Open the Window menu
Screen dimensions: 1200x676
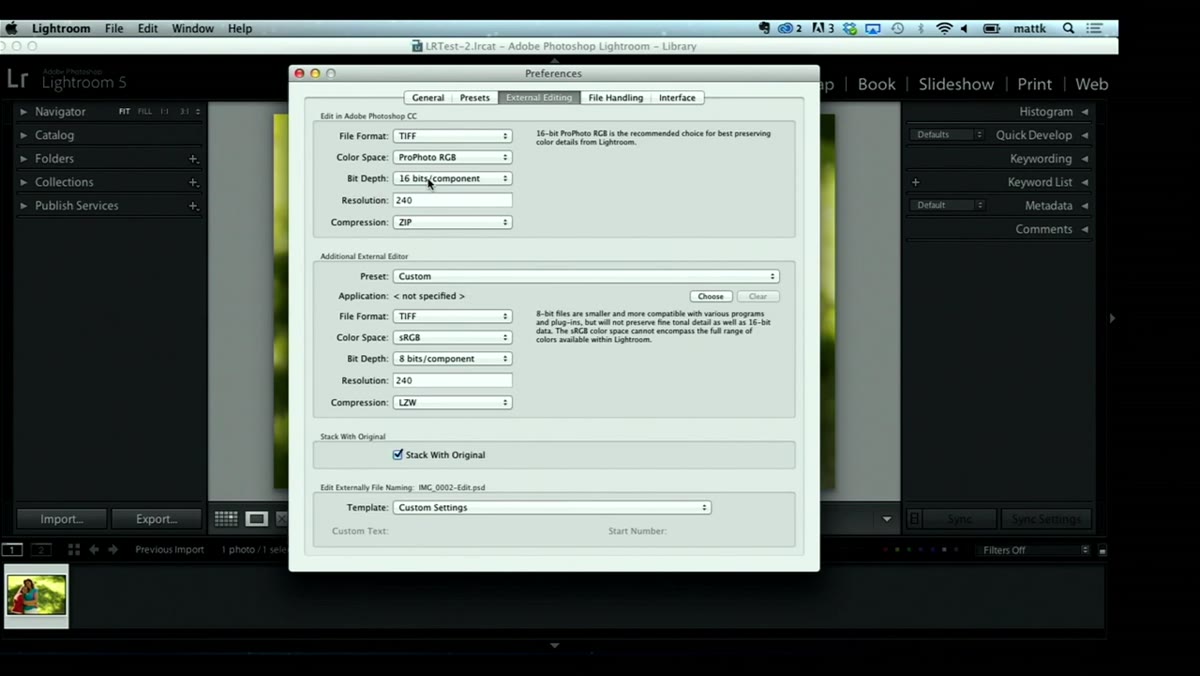[192, 29]
